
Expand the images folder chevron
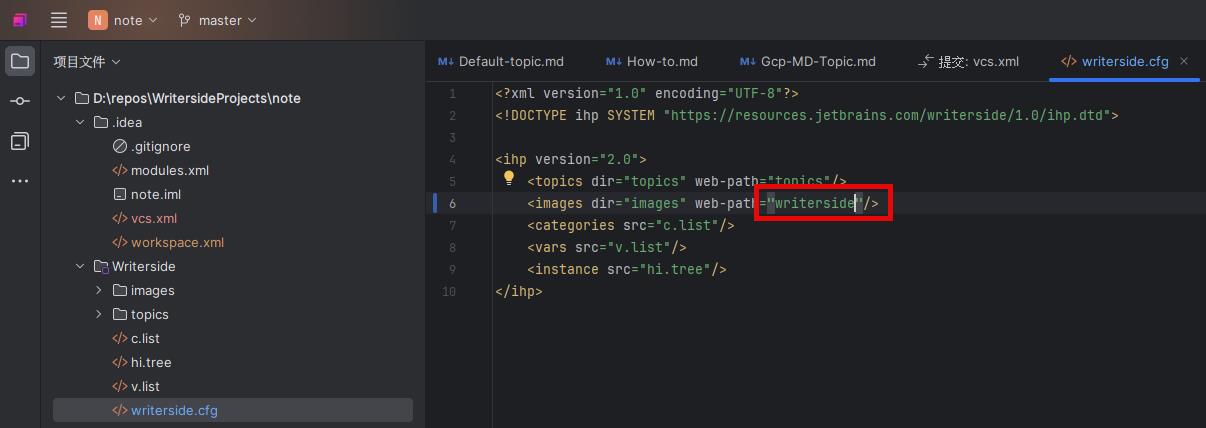click(x=99, y=290)
